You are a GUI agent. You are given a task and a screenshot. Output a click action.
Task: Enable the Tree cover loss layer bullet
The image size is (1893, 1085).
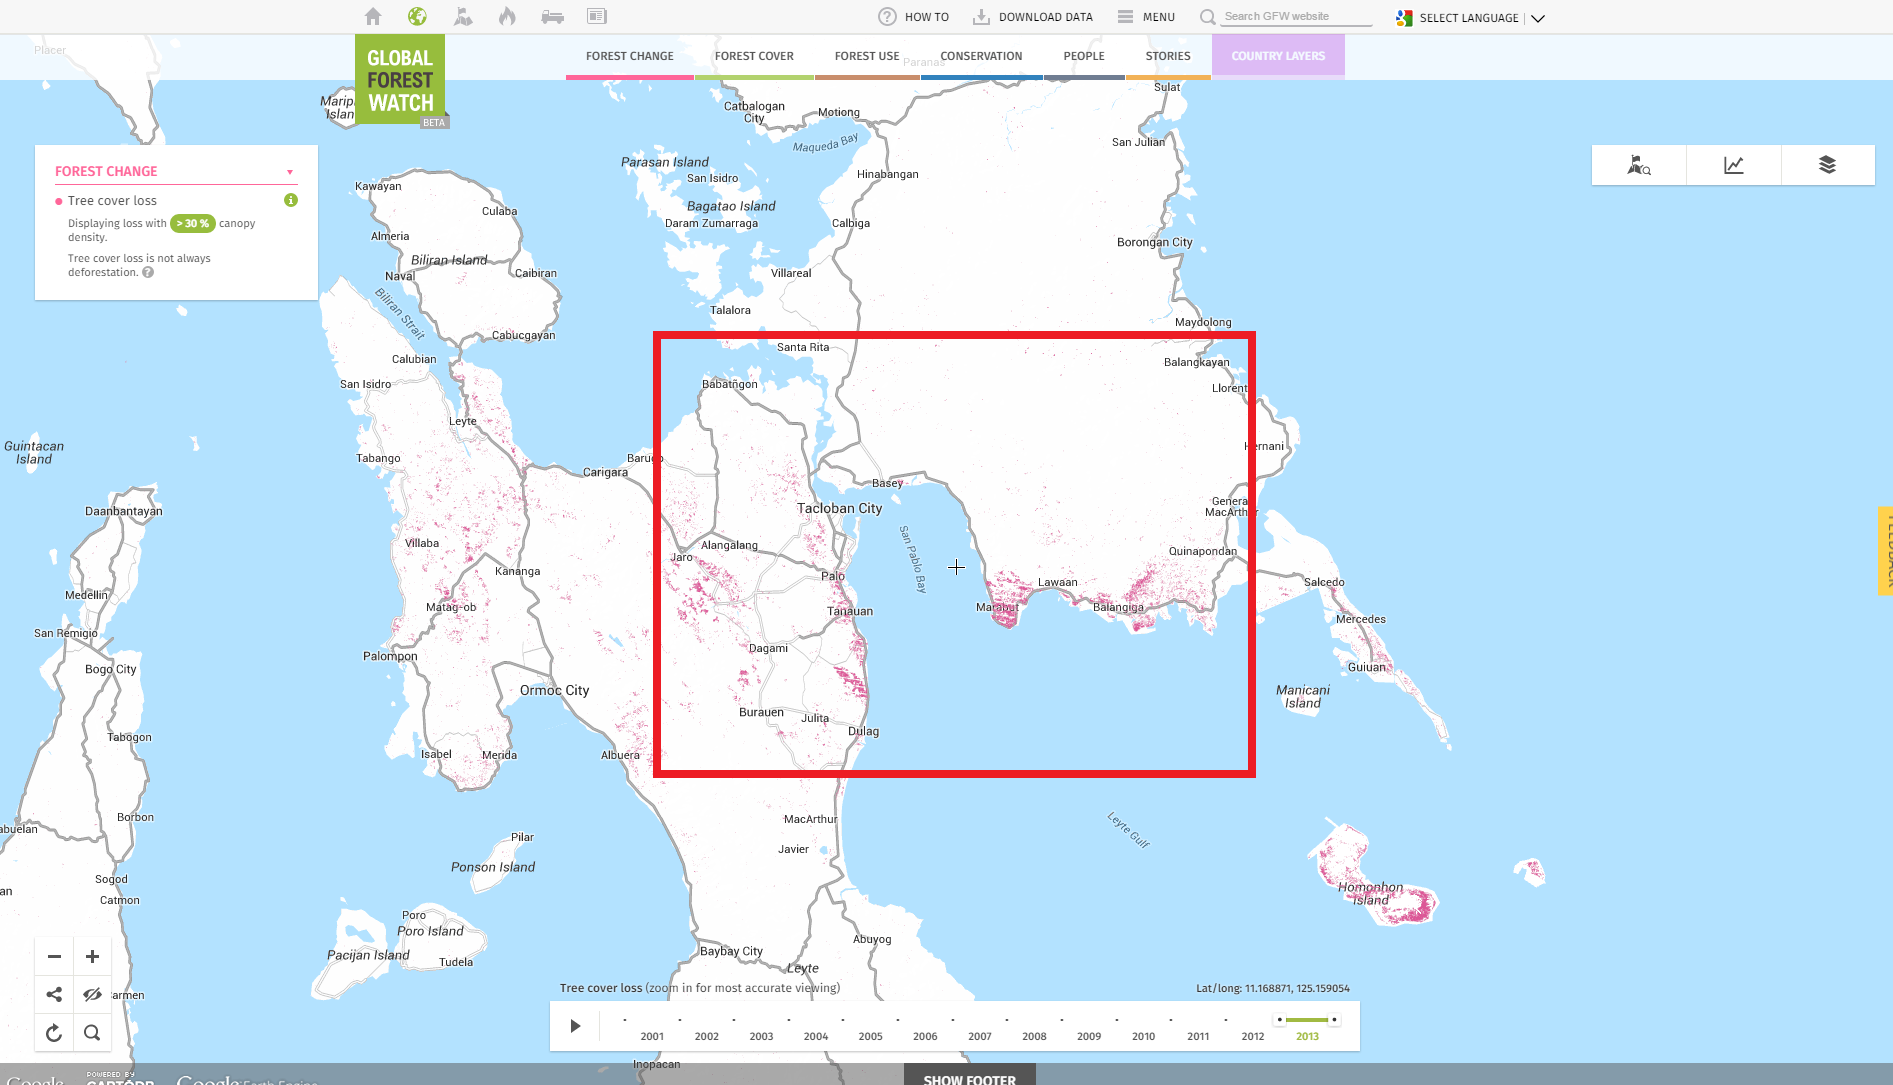click(58, 200)
